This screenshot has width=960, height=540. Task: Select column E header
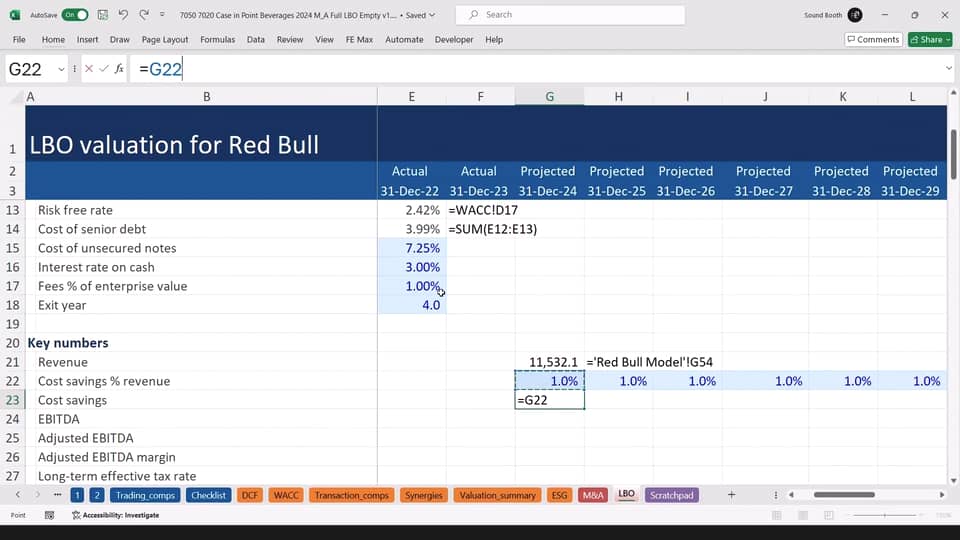(x=411, y=97)
